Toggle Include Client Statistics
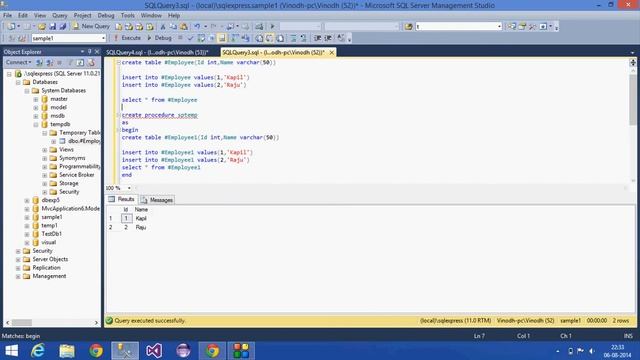This screenshot has height=360, width=640. 245,38
